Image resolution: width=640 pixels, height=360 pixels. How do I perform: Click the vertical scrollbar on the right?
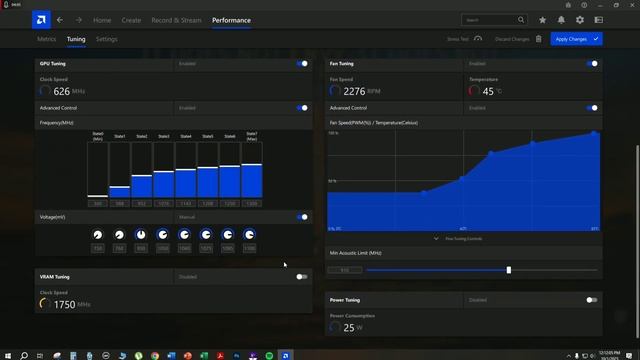tap(637, 242)
